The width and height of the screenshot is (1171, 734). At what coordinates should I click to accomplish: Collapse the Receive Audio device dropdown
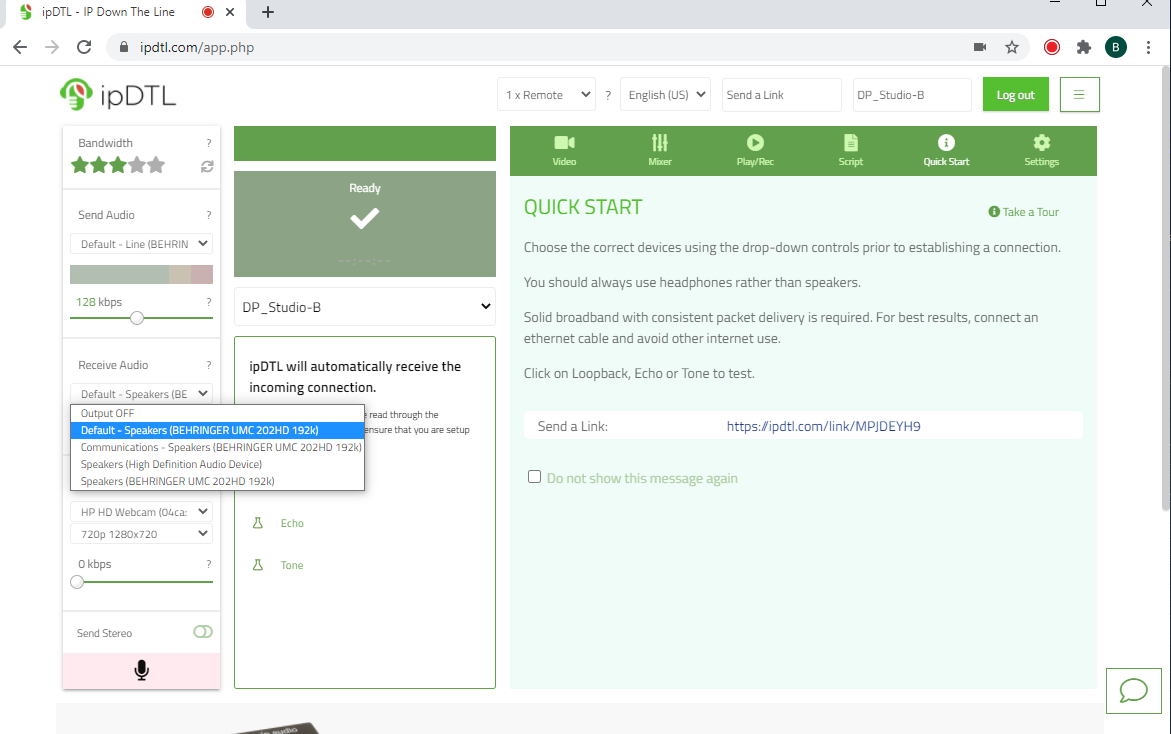tap(141, 394)
